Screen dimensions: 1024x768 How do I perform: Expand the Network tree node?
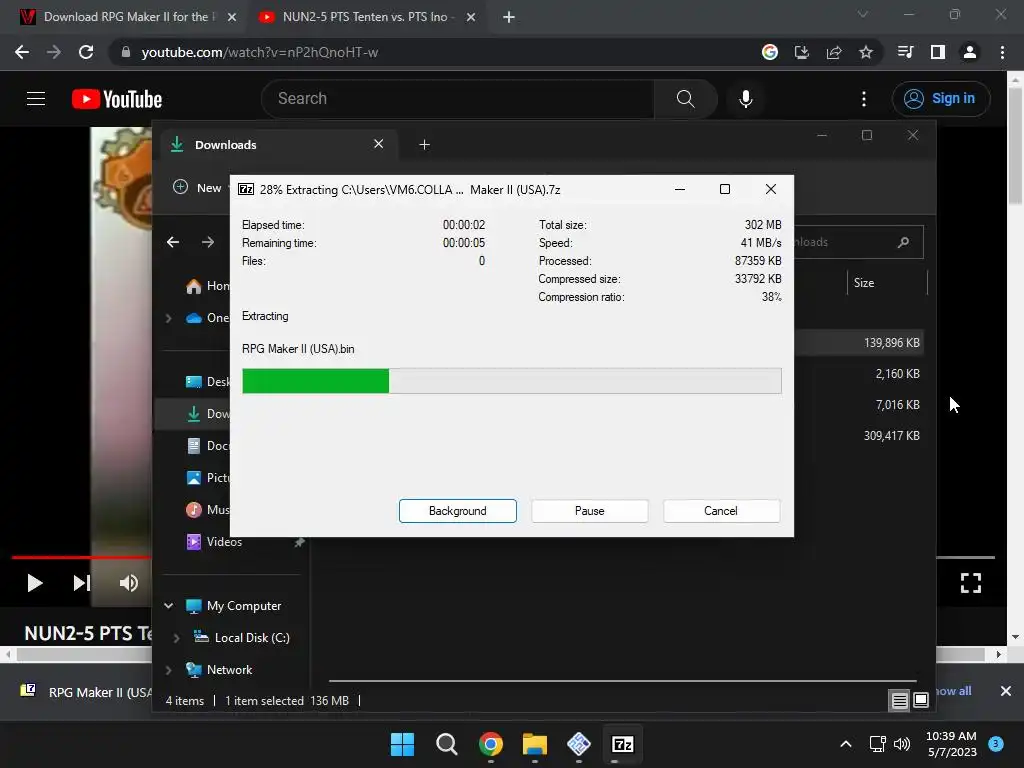(x=168, y=669)
